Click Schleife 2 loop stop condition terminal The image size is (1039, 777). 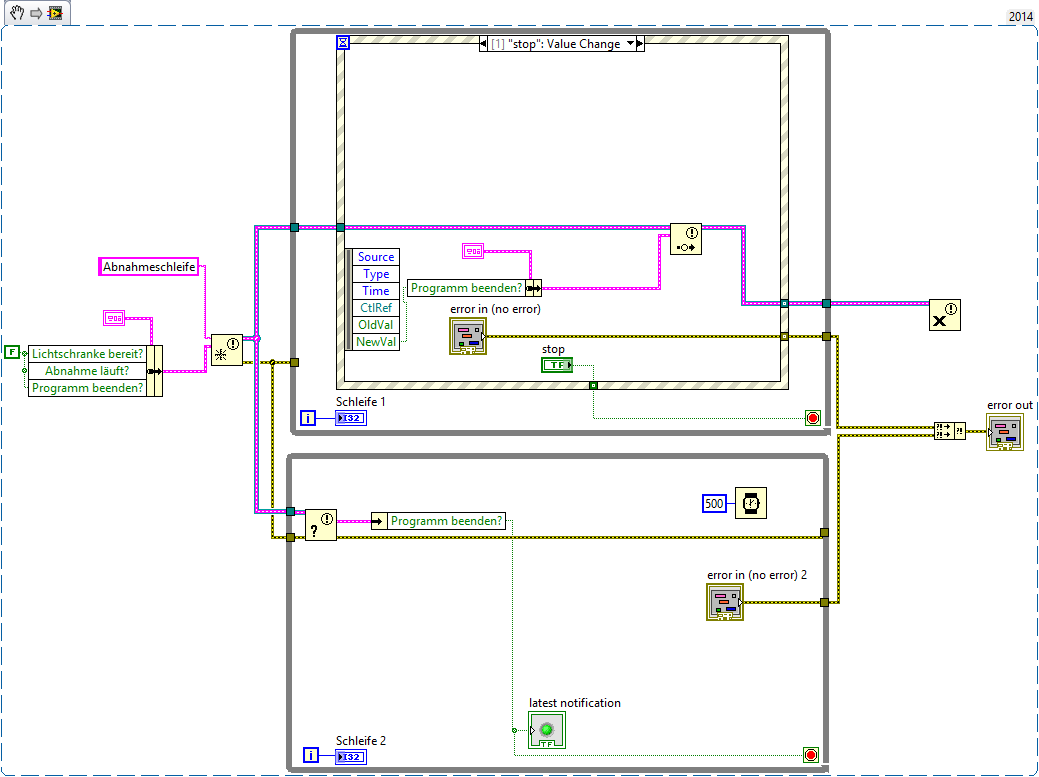pos(810,755)
